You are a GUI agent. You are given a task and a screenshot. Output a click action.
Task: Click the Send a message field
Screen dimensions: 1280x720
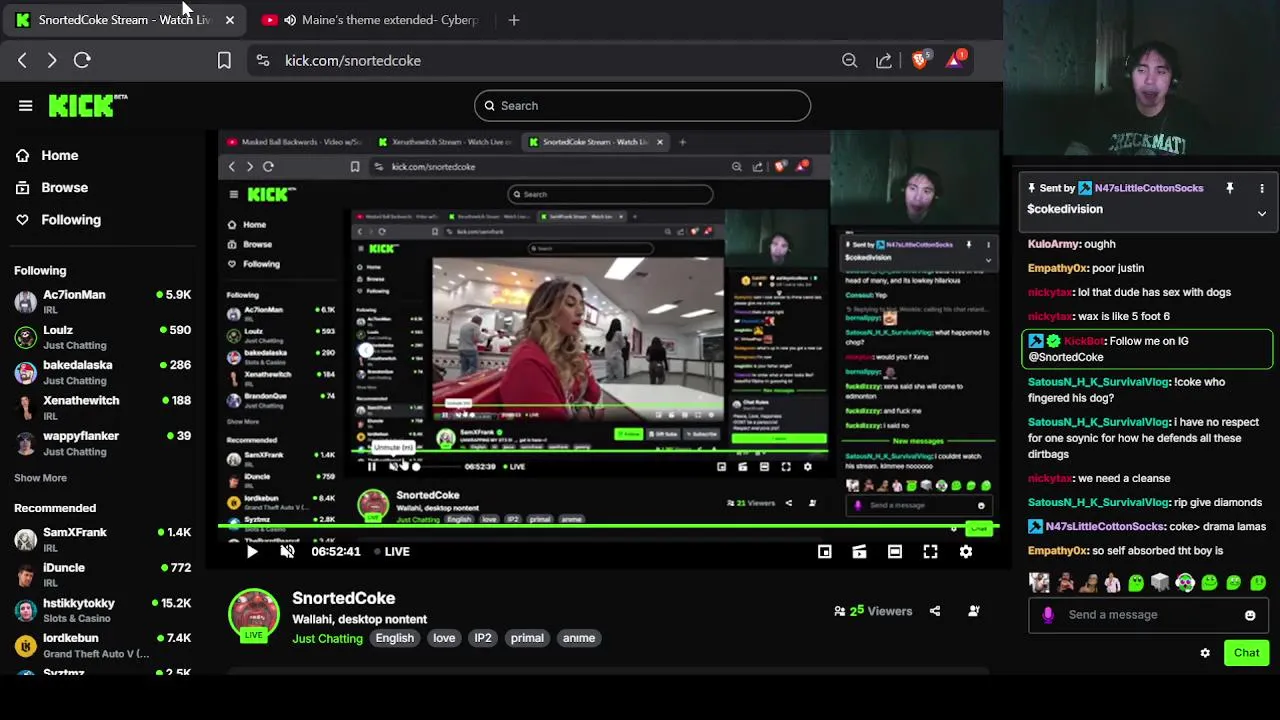1150,615
